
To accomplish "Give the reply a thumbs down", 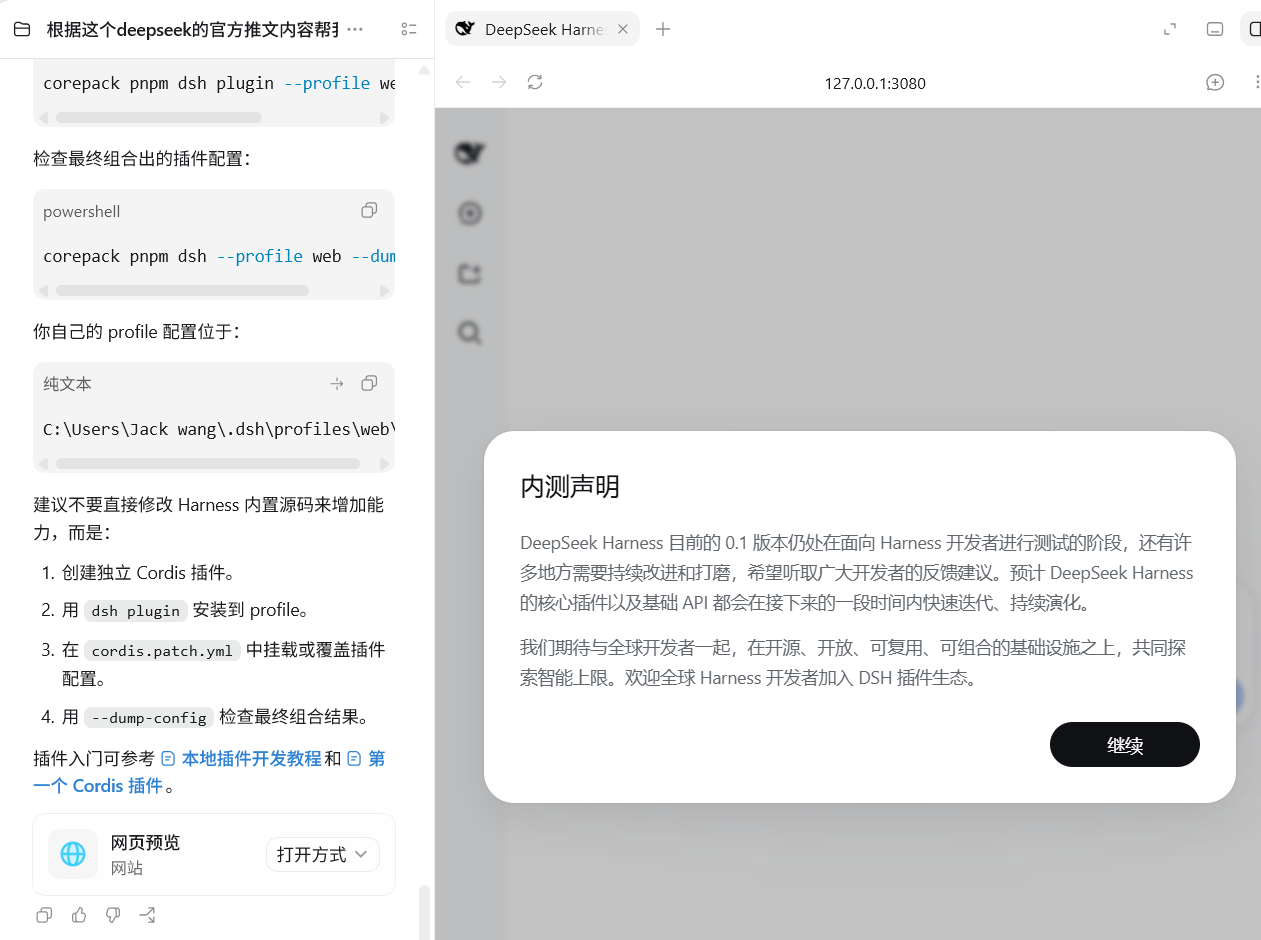I will point(113,915).
